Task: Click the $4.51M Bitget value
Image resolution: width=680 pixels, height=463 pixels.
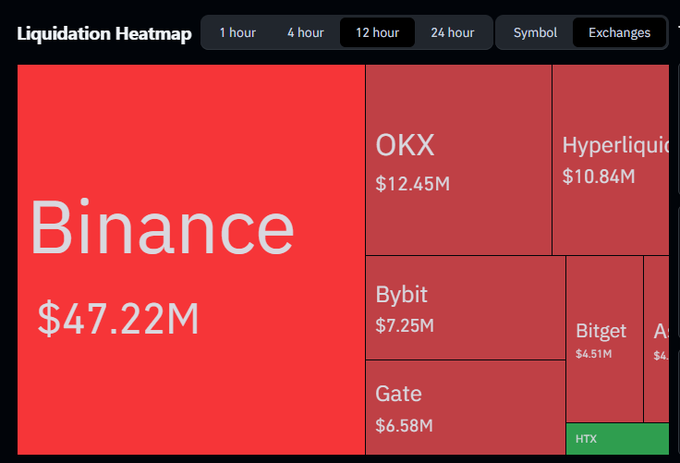Action: (x=593, y=354)
